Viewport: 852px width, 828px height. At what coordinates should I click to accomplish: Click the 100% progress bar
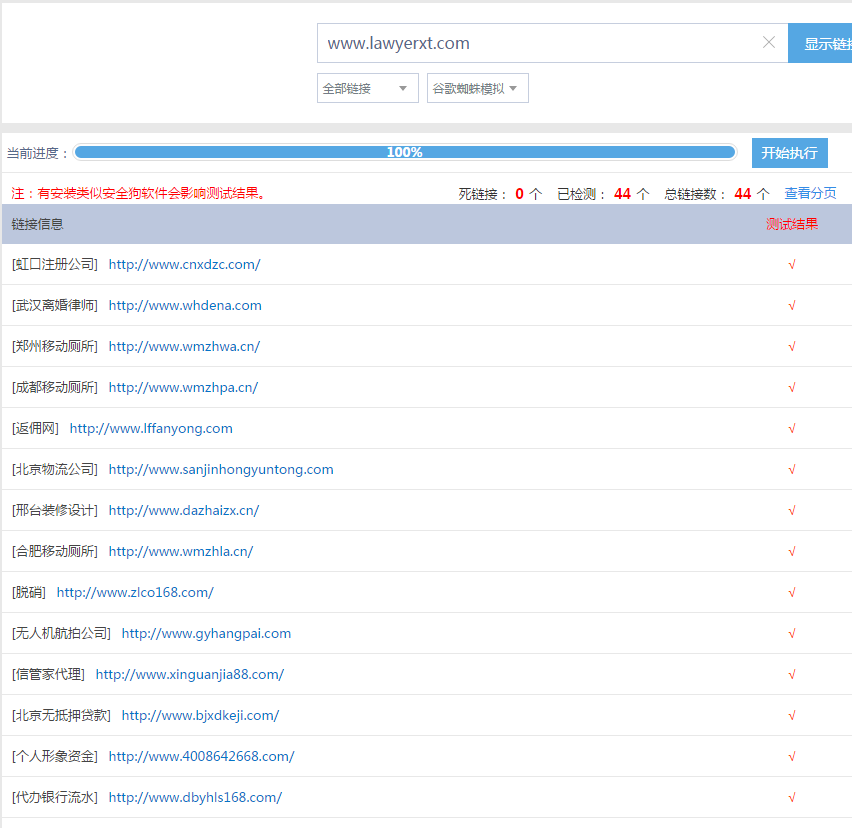(404, 152)
